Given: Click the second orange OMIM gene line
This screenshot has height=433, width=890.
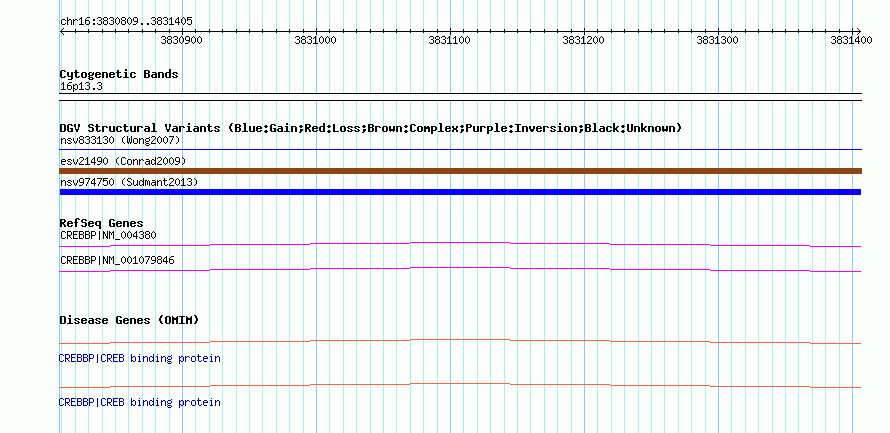Looking at the screenshot, I should [x=460, y=386].
